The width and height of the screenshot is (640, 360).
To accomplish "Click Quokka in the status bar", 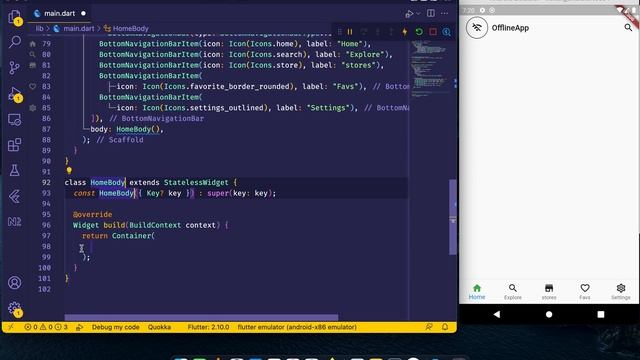I will pos(159,327).
